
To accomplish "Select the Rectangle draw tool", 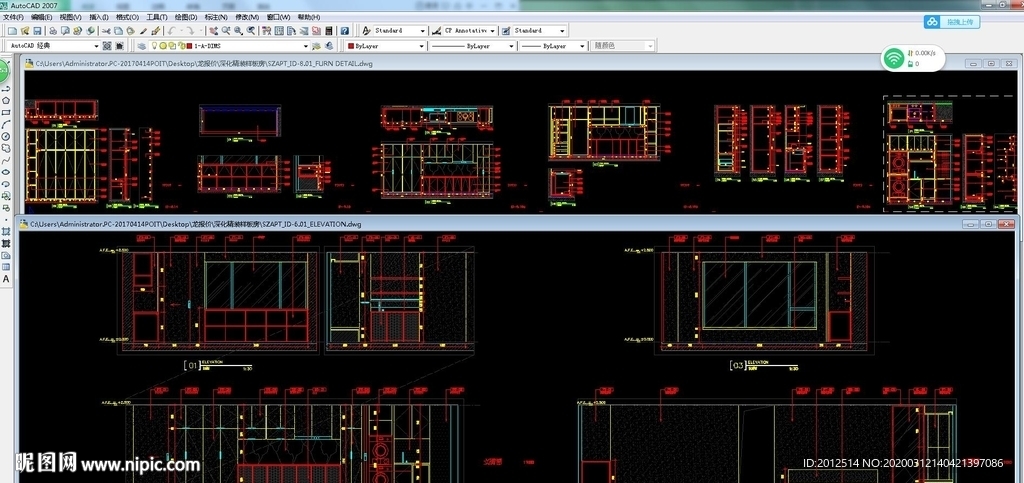I will [x=6, y=113].
